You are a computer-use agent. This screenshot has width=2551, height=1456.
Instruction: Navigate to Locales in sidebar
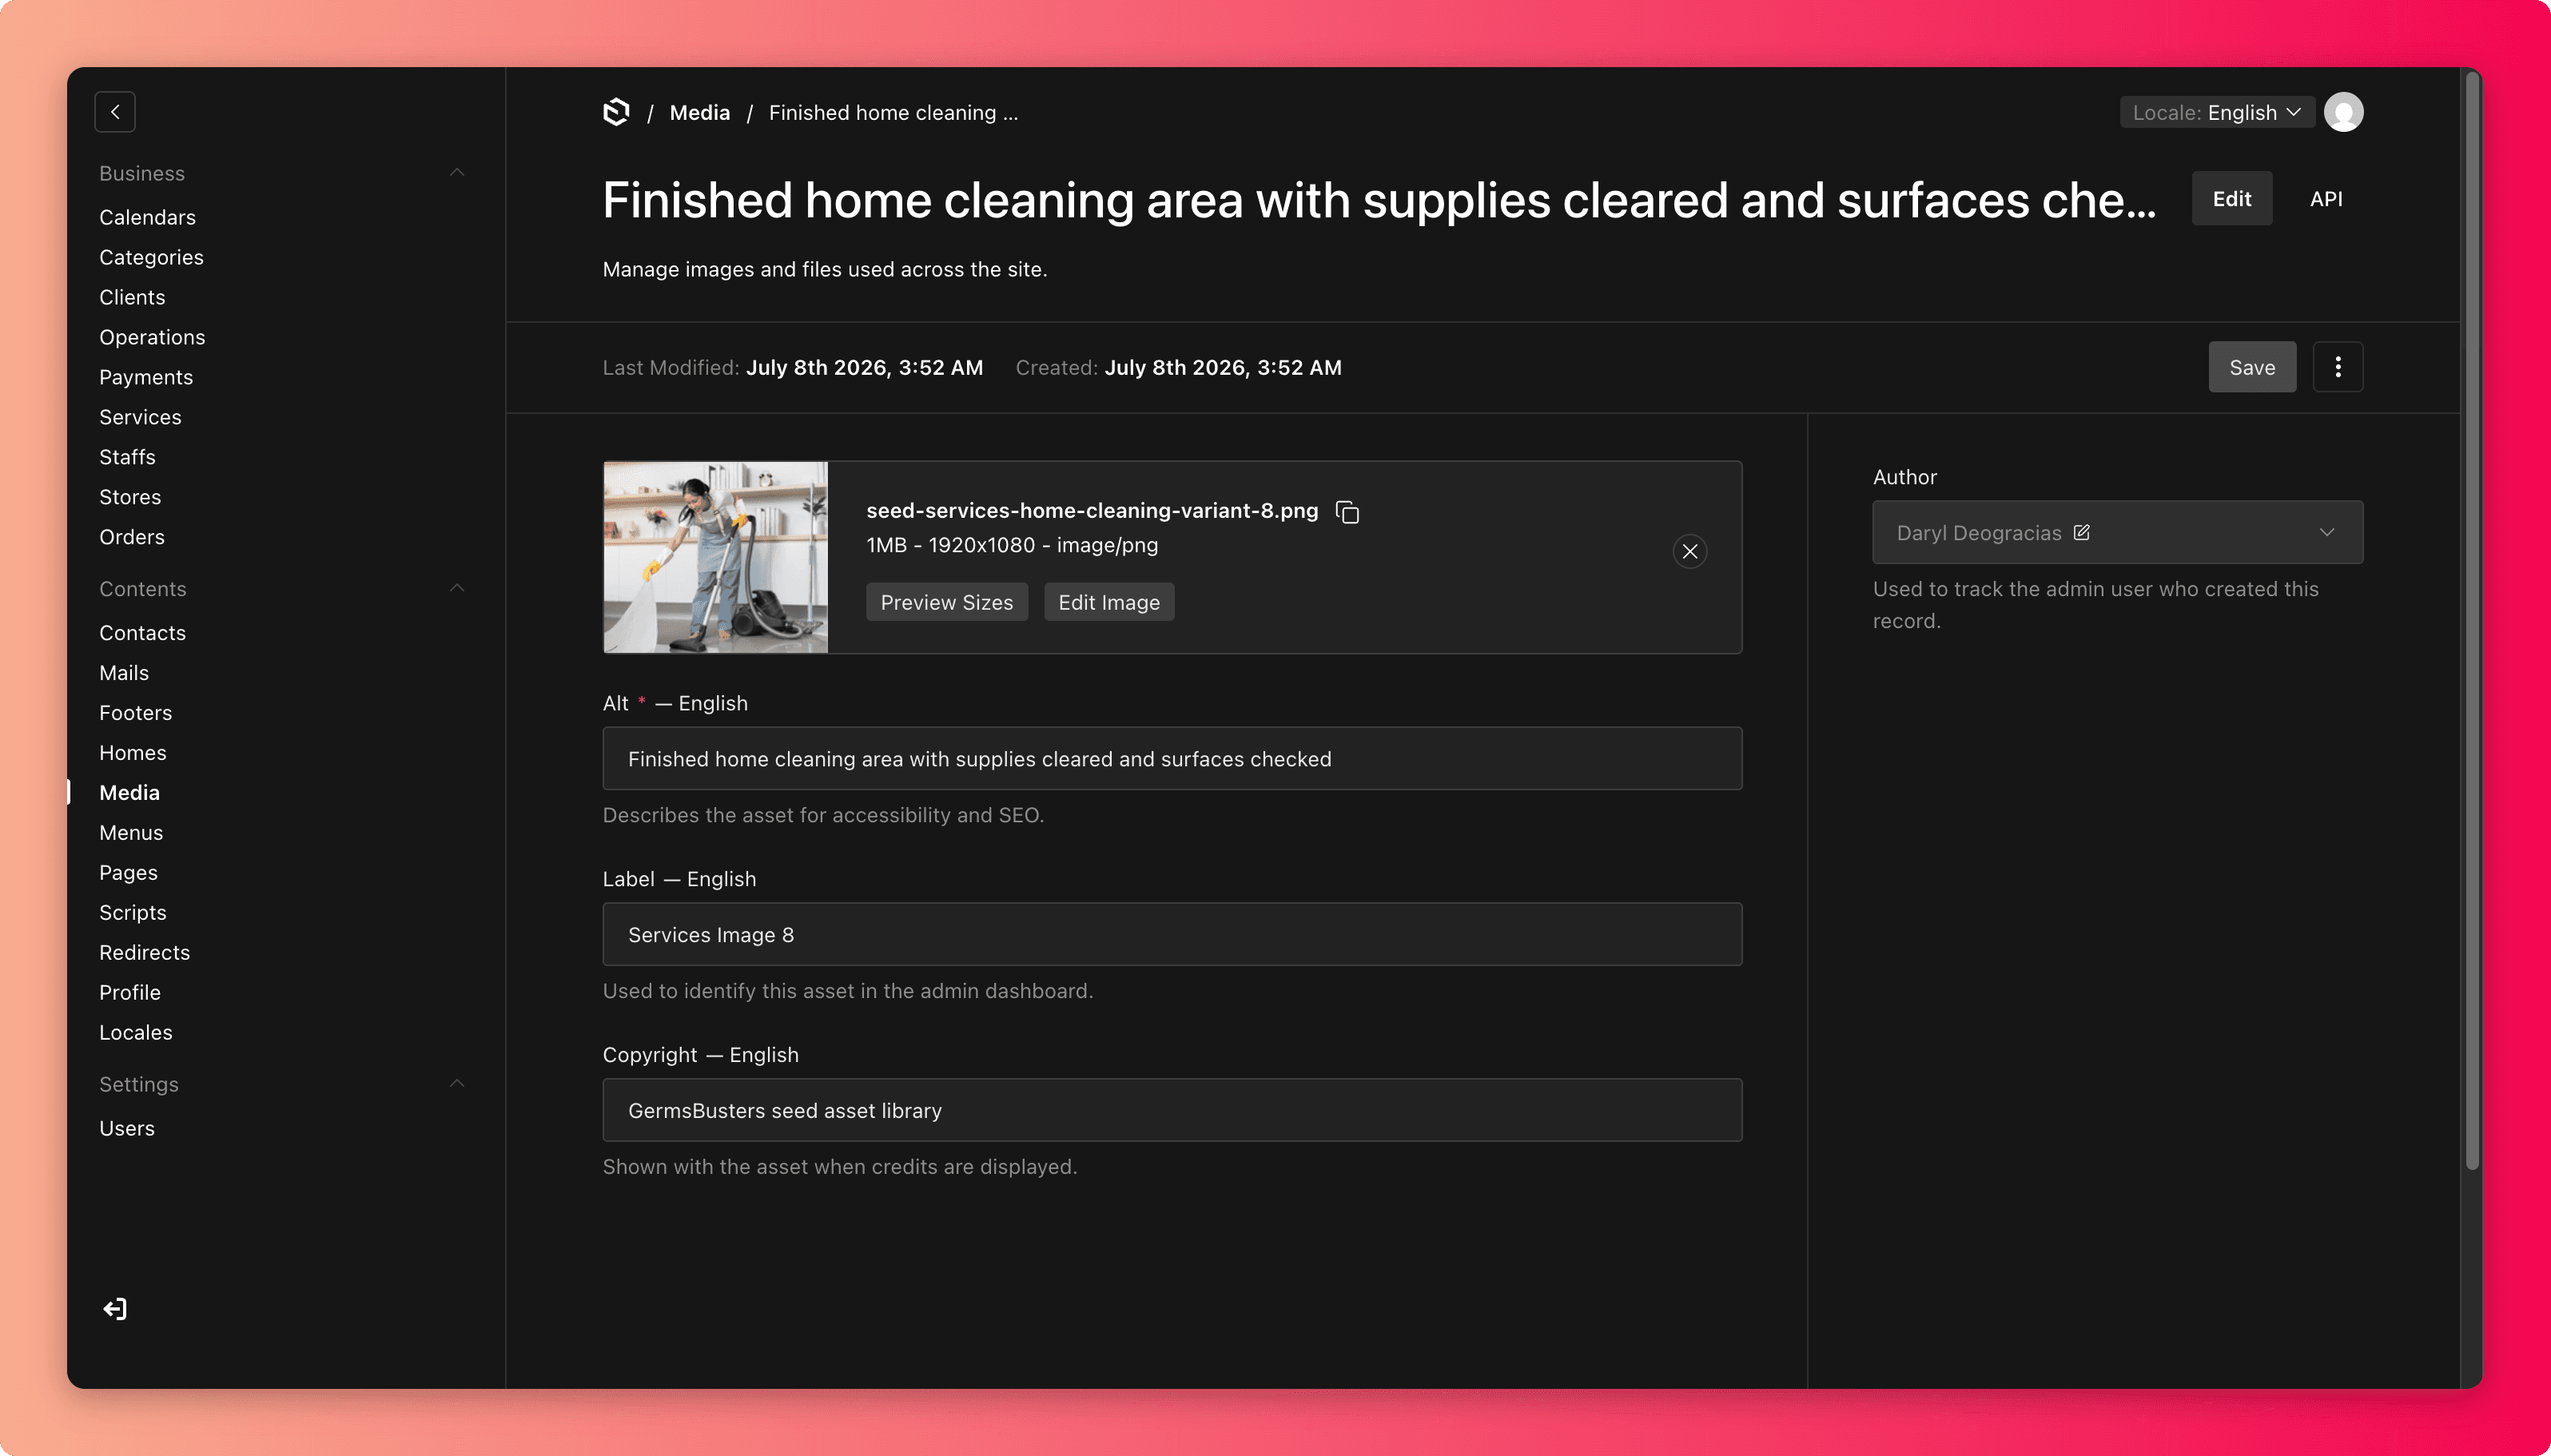point(136,1032)
